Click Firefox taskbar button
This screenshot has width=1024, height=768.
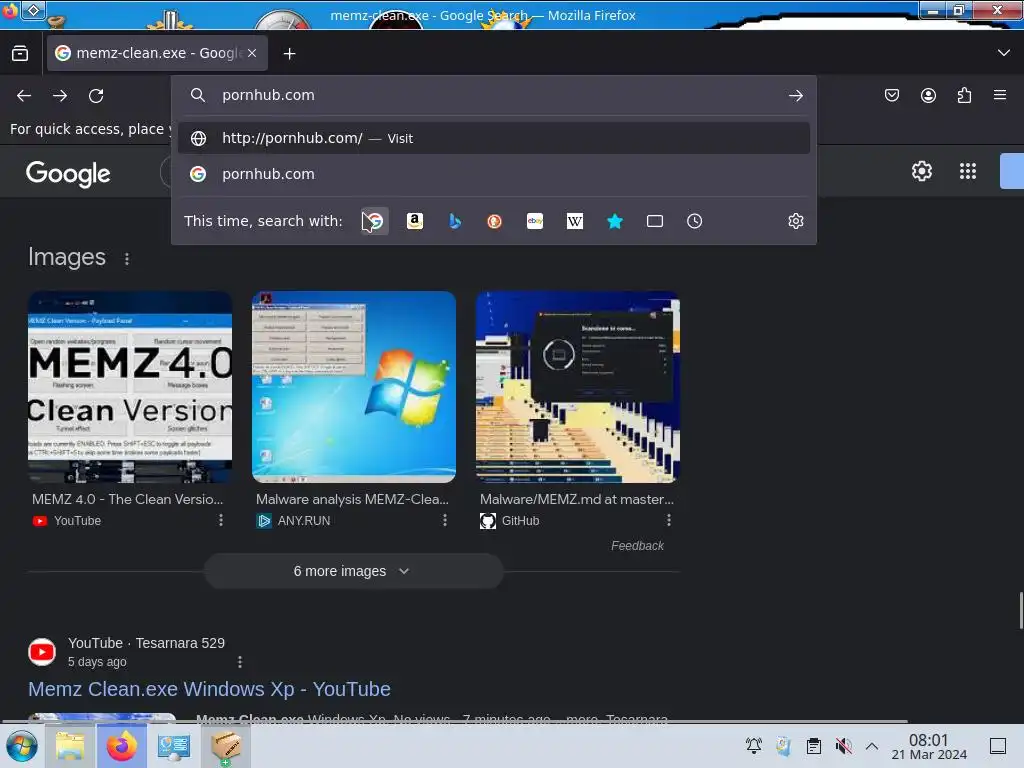pos(121,746)
